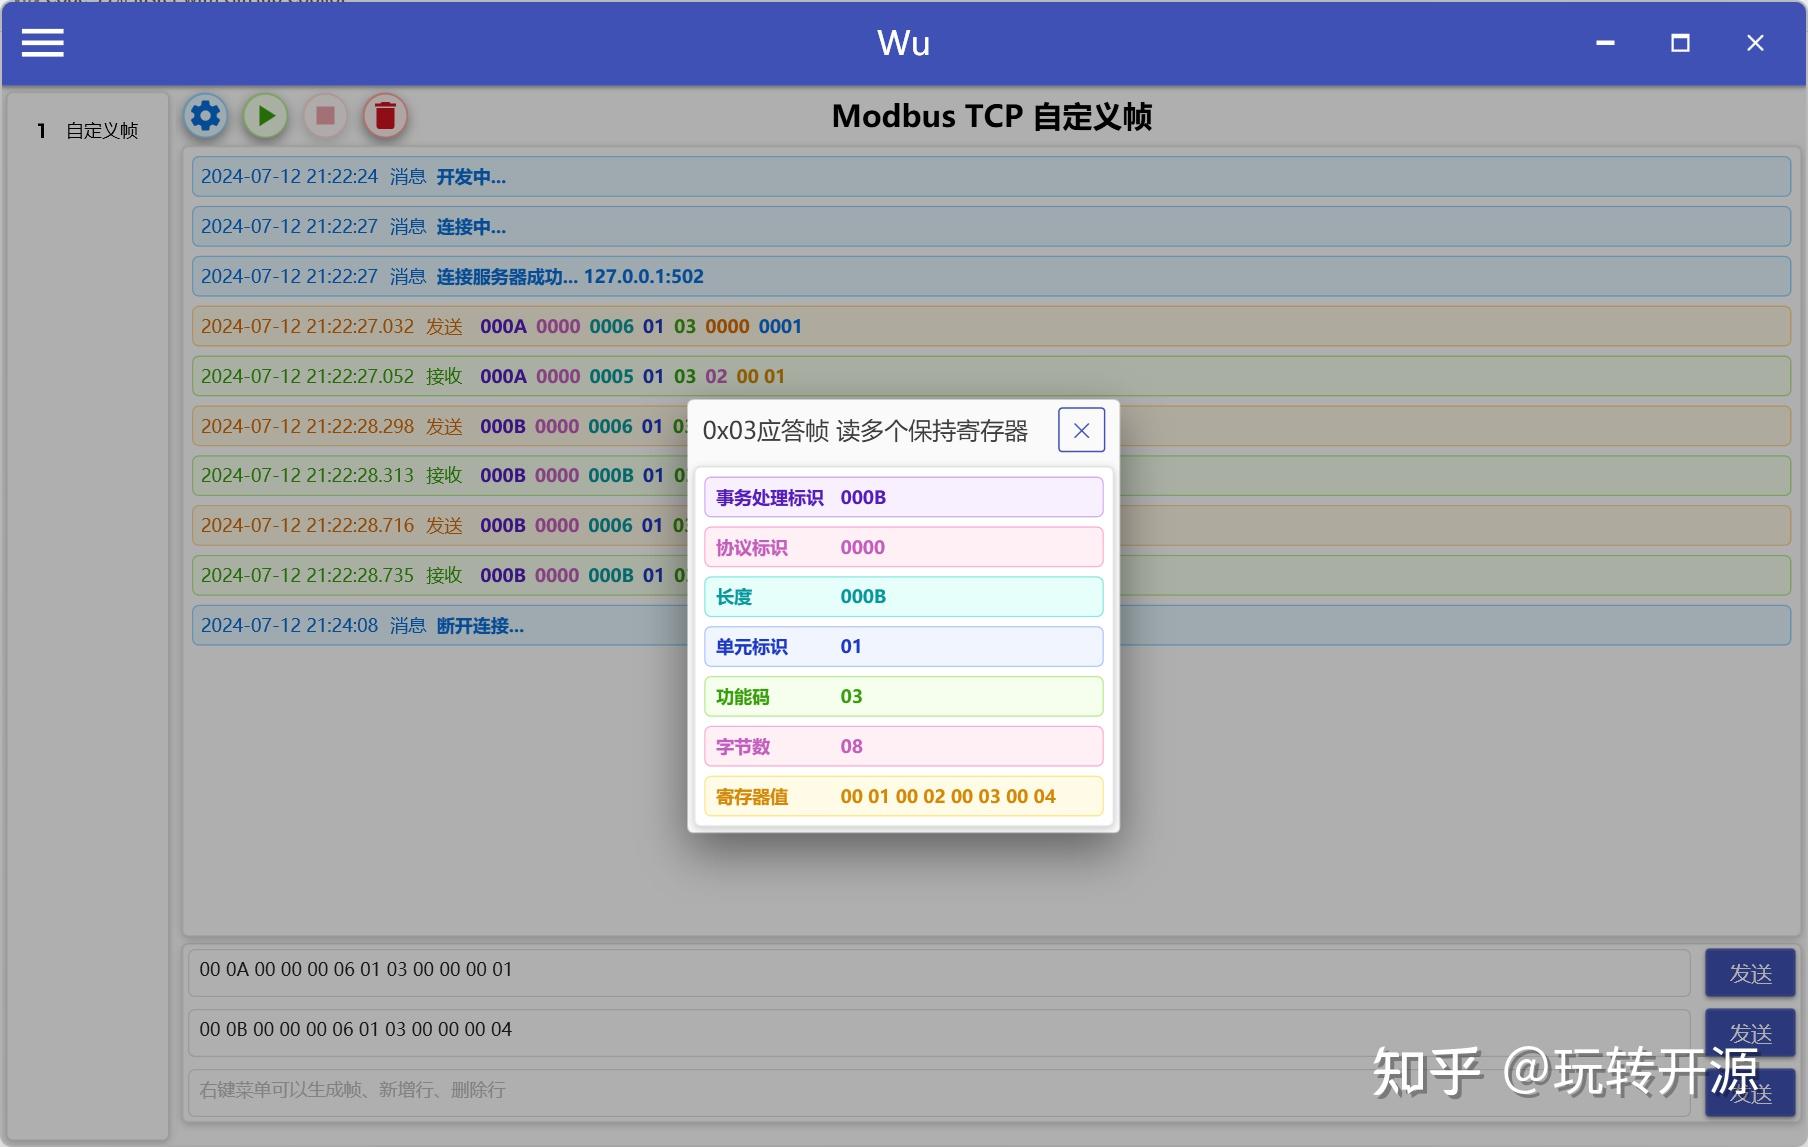The image size is (1808, 1147).
Task: Start the connection with the play icon
Action: click(265, 115)
